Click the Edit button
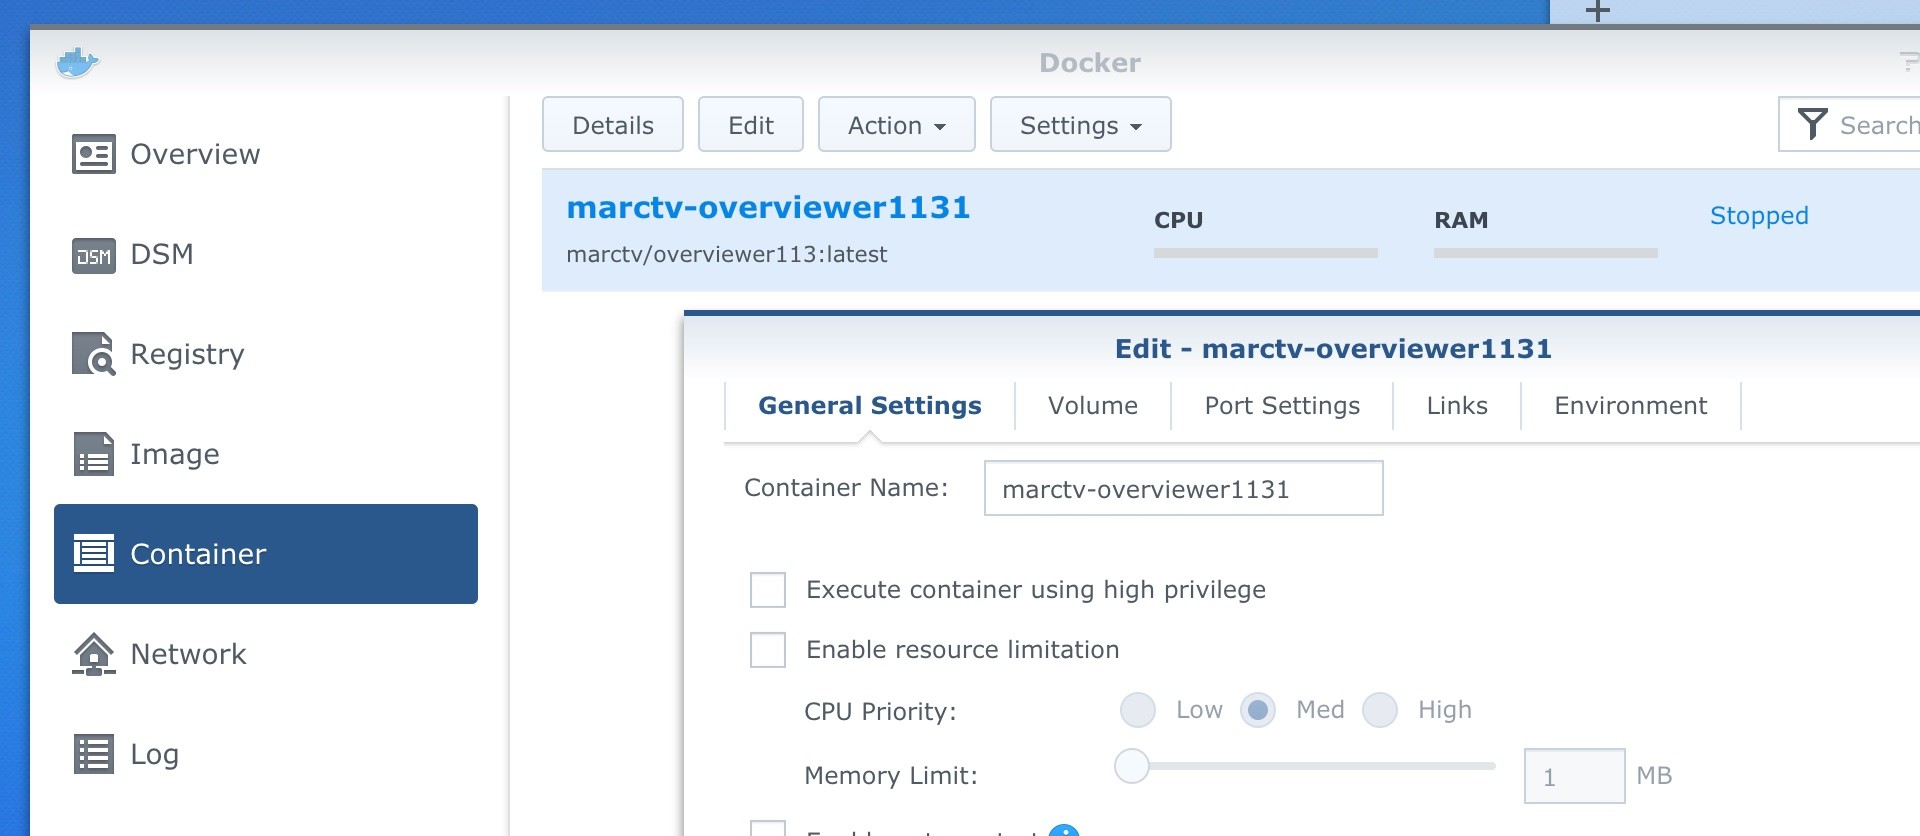Image resolution: width=1920 pixels, height=836 pixels. [751, 124]
